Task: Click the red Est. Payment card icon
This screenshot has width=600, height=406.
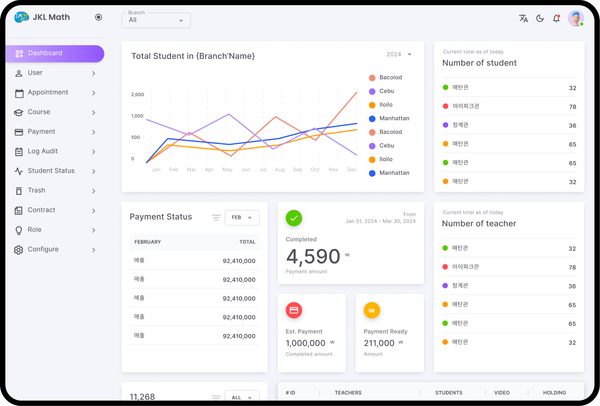Action: (x=294, y=310)
